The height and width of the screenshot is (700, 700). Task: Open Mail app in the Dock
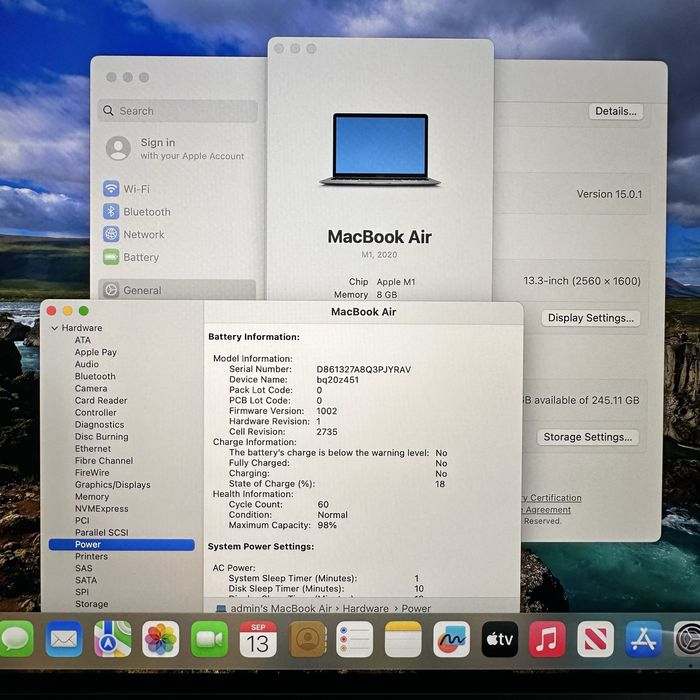pyautogui.click(x=64, y=639)
